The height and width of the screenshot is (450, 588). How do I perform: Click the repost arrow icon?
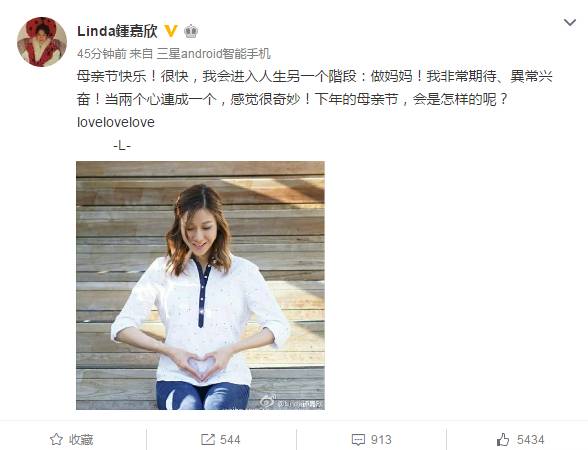208,440
